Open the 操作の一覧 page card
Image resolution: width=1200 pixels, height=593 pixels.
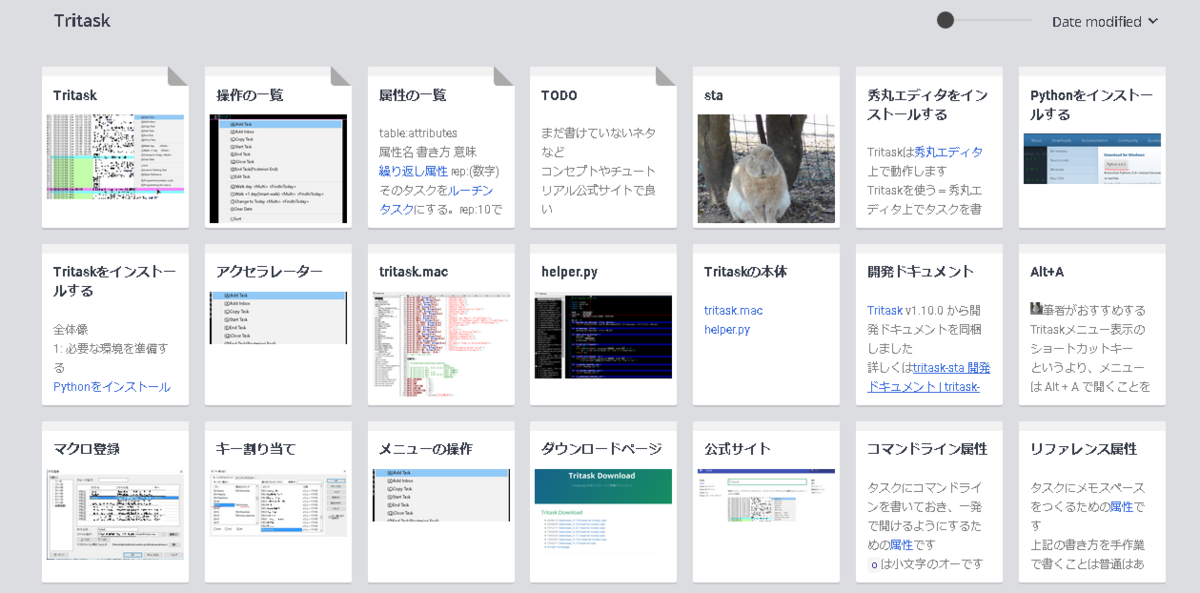click(278, 148)
